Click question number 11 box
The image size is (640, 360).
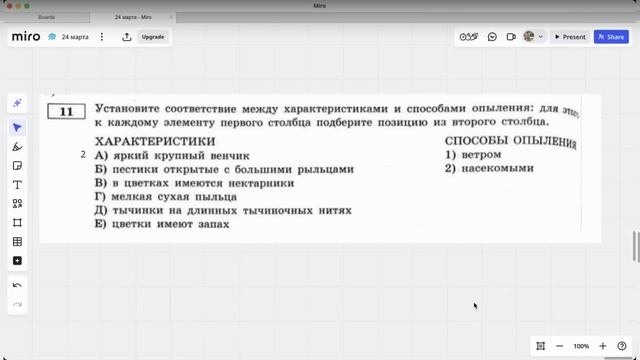tap(67, 111)
